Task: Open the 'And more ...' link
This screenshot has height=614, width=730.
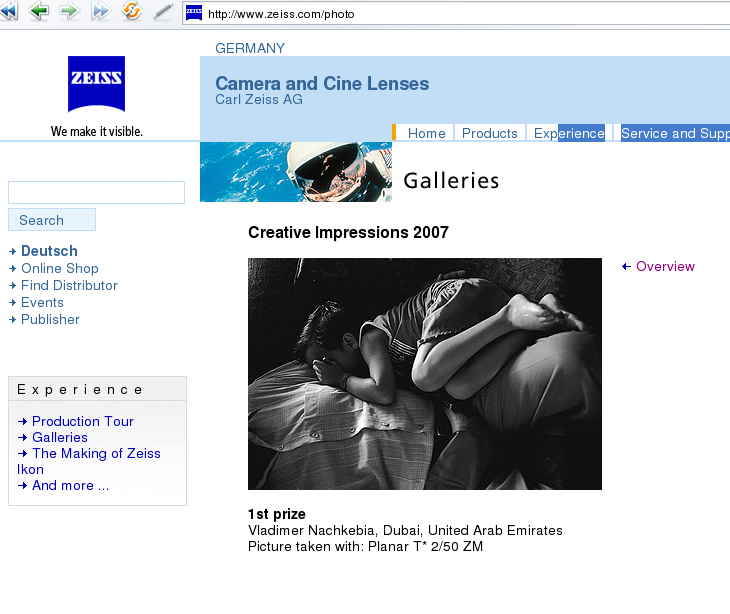Action: pos(70,486)
